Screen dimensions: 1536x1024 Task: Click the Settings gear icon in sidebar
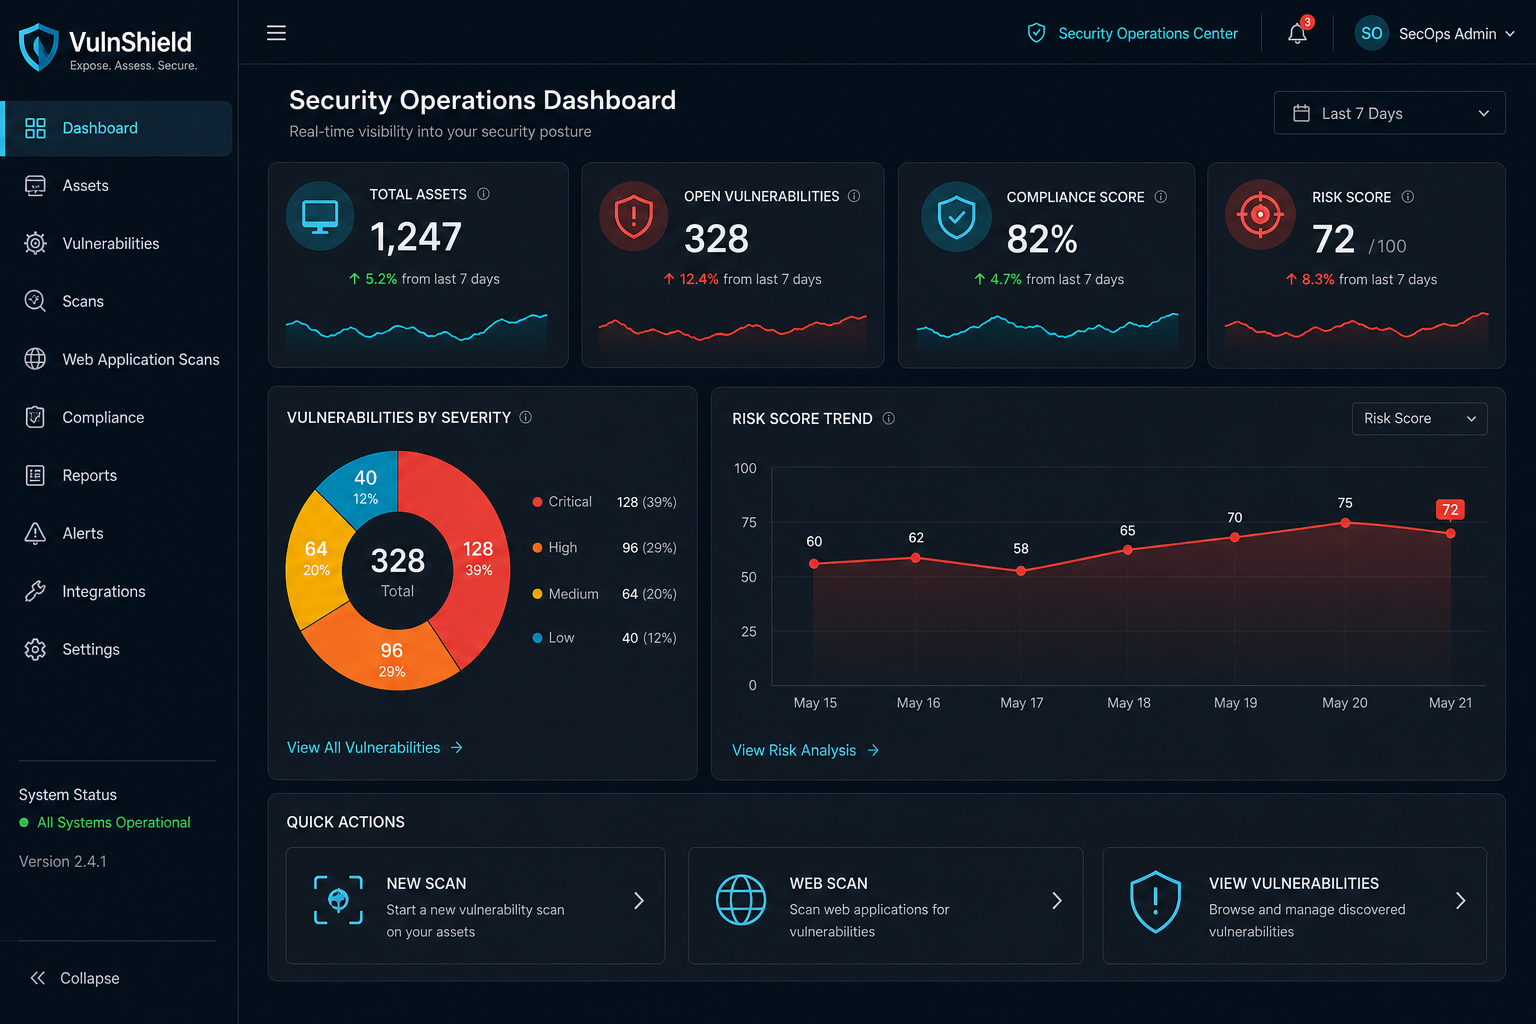tap(35, 649)
